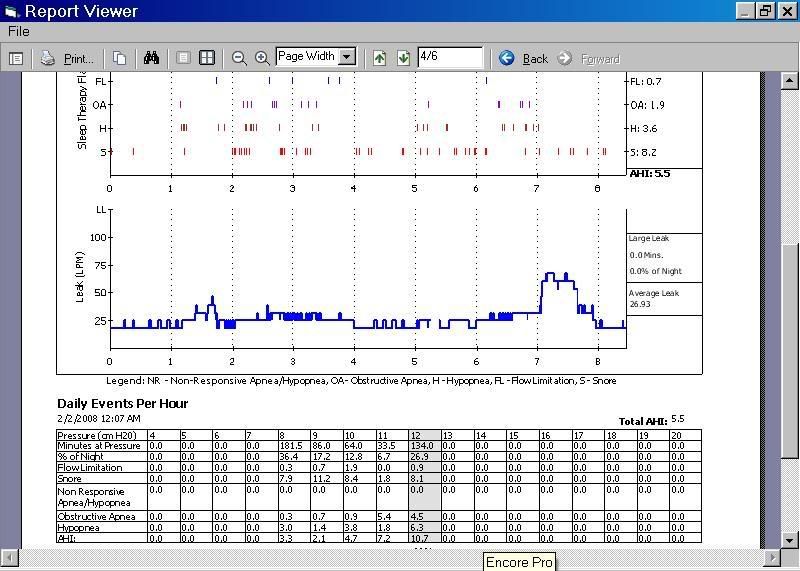The width and height of the screenshot is (800, 571).
Task: Click the 'Large Leak' label
Action: pos(648,238)
